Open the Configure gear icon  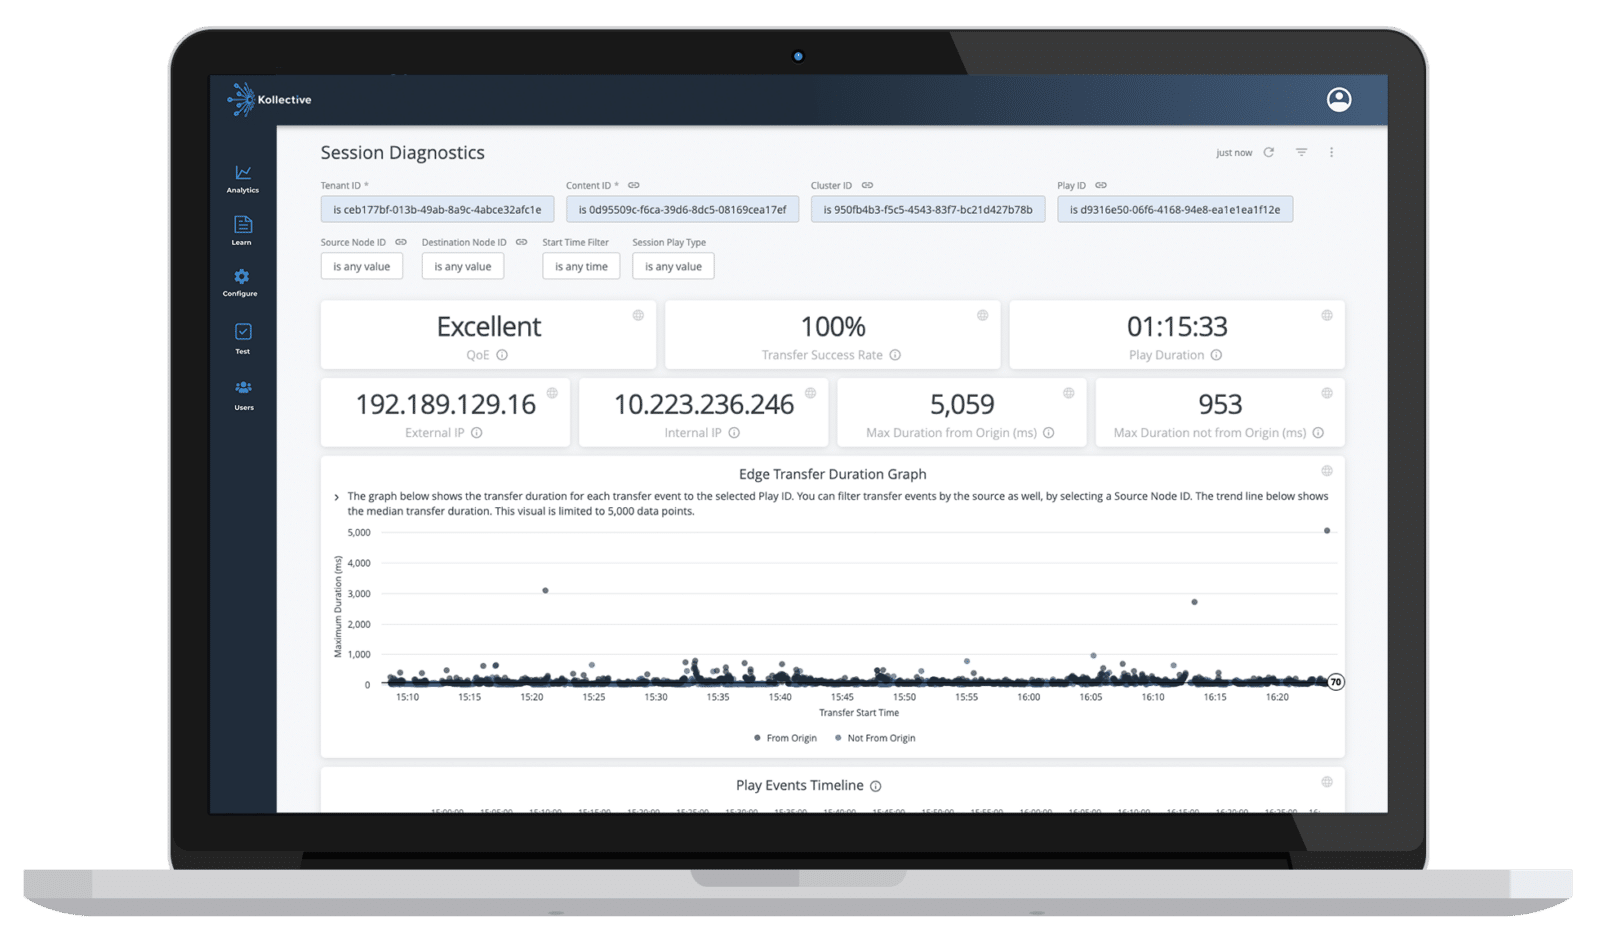point(241,278)
